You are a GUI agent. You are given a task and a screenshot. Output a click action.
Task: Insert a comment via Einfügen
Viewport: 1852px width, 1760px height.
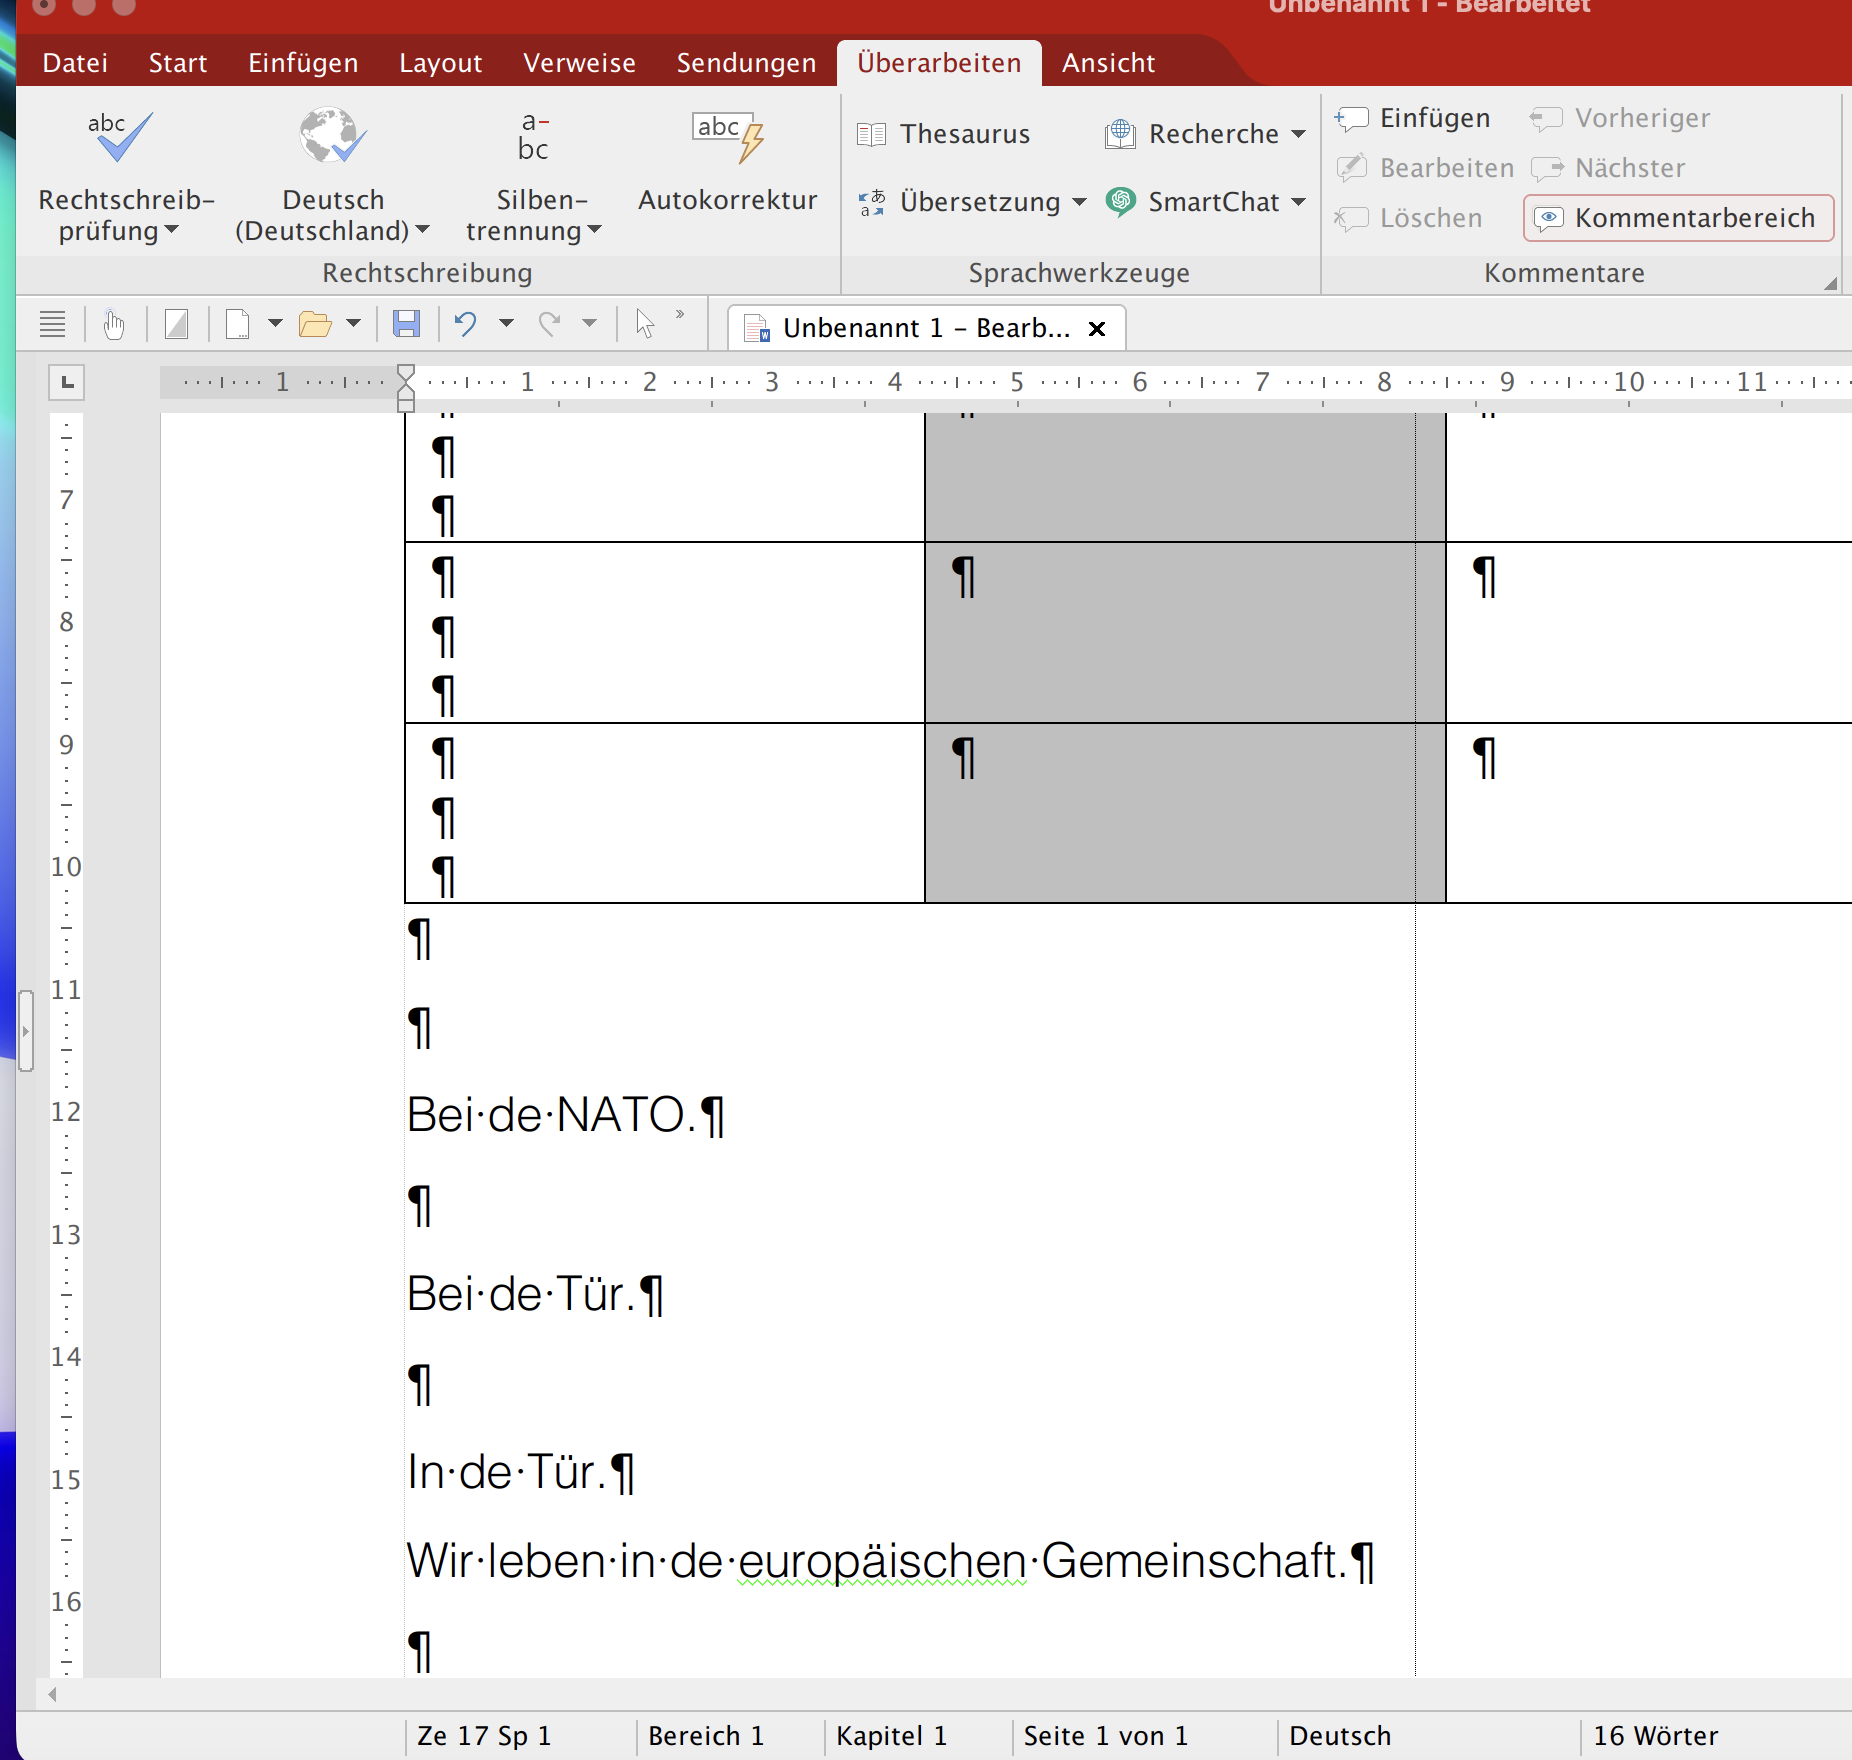tap(1413, 117)
